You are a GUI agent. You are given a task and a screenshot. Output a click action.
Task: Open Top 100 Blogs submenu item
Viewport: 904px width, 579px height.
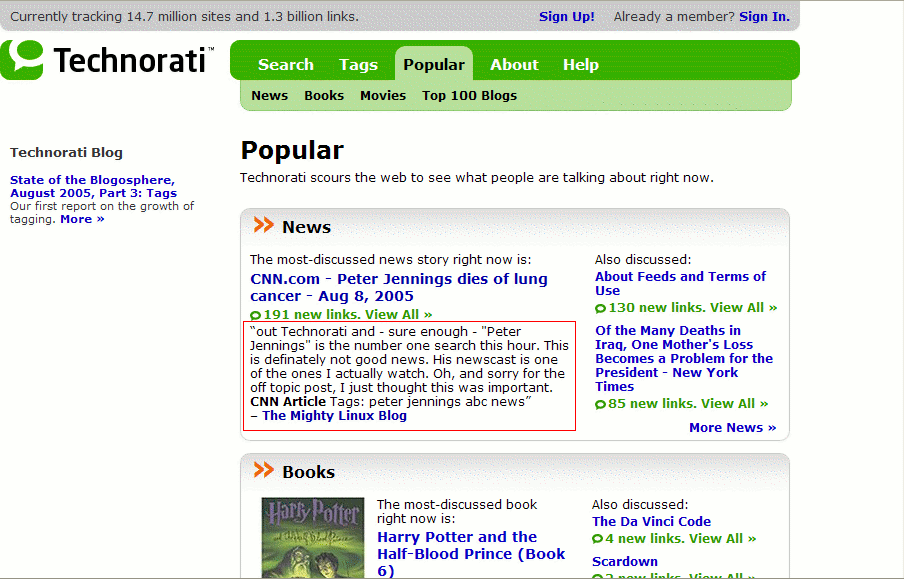469,96
